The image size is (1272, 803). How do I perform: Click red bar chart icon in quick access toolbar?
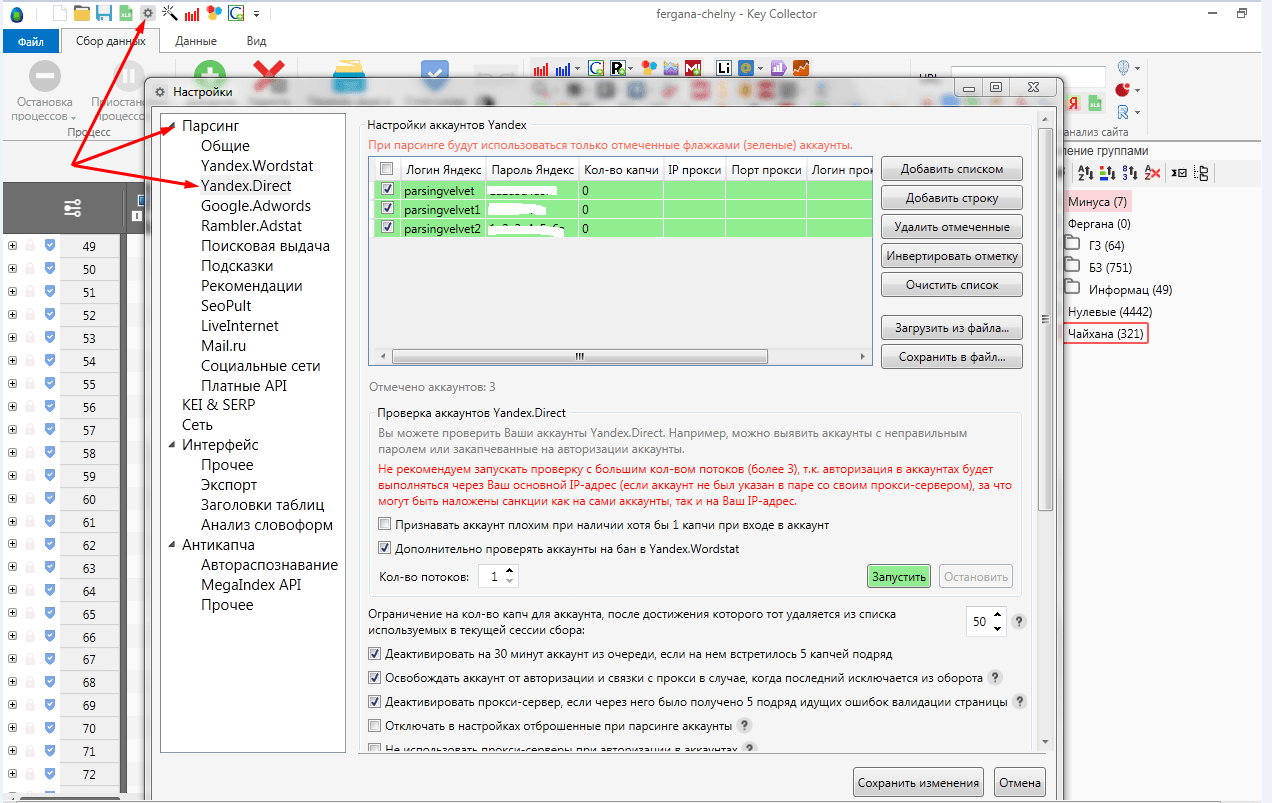pos(192,14)
